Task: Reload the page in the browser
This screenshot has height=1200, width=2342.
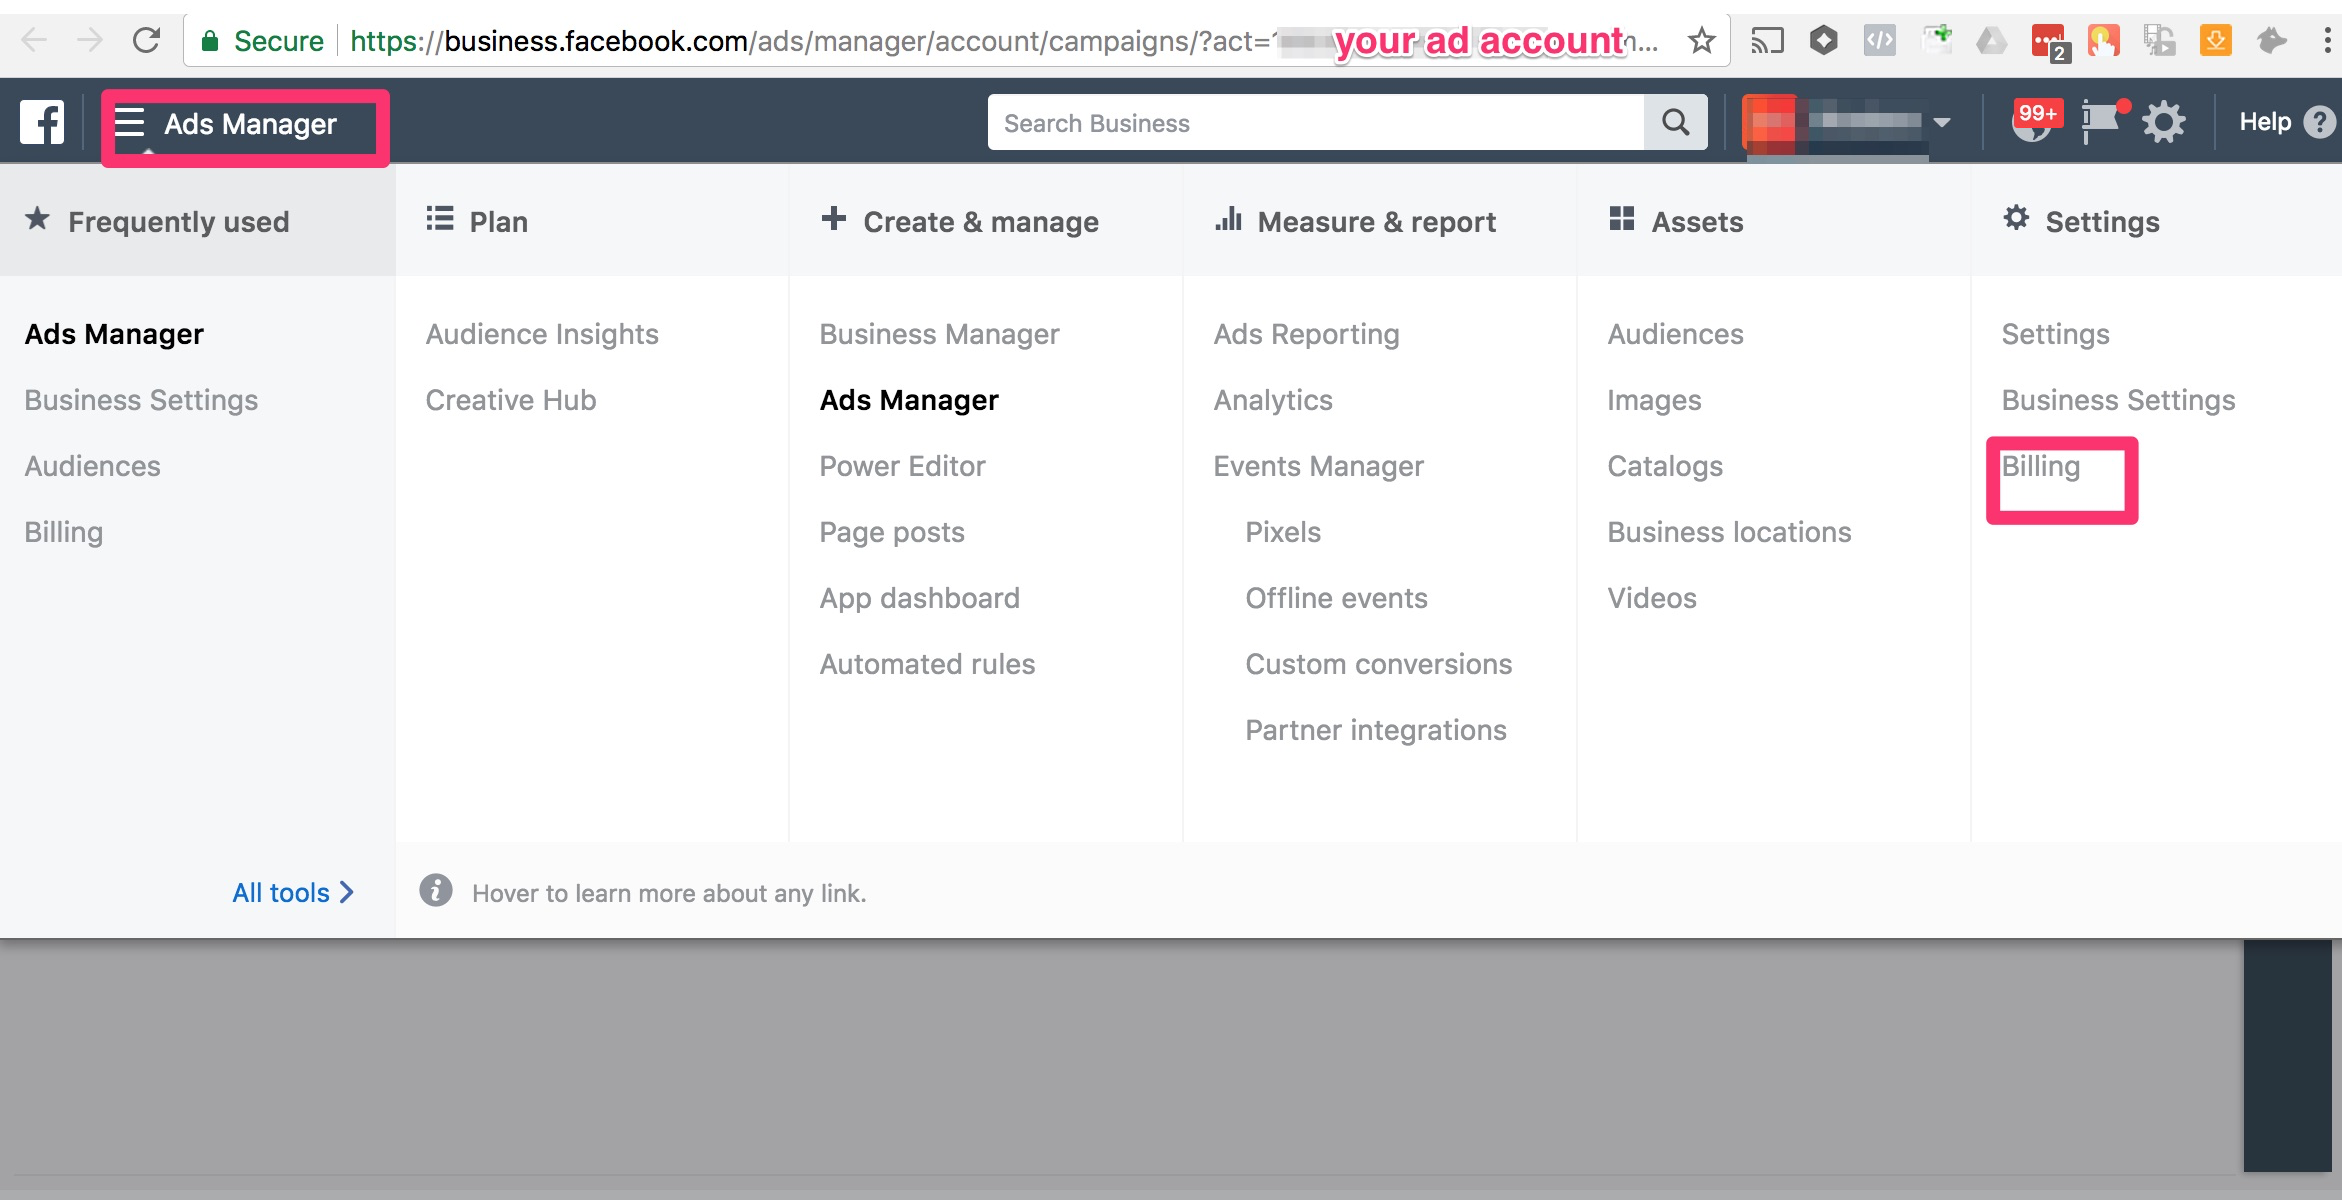Action: (146, 40)
